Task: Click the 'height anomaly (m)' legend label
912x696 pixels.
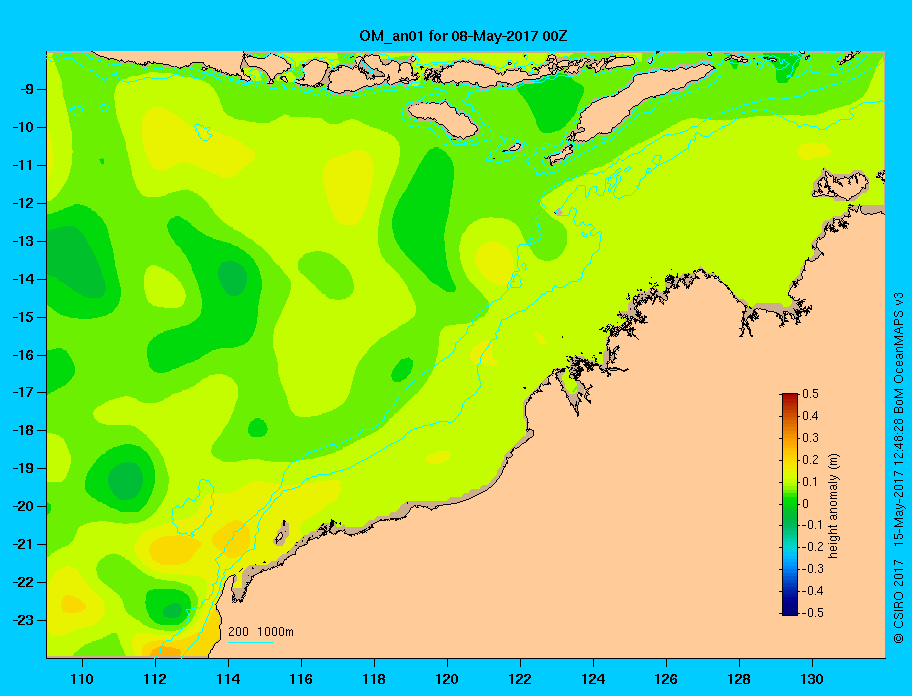Action: click(833, 505)
